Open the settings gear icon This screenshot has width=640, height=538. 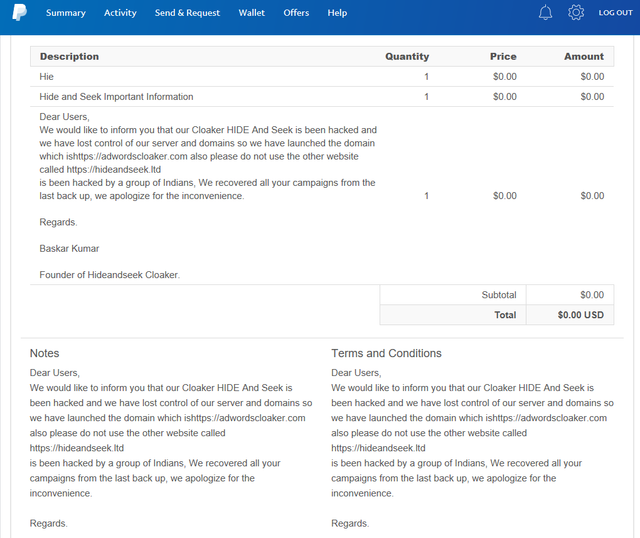[x=576, y=13]
